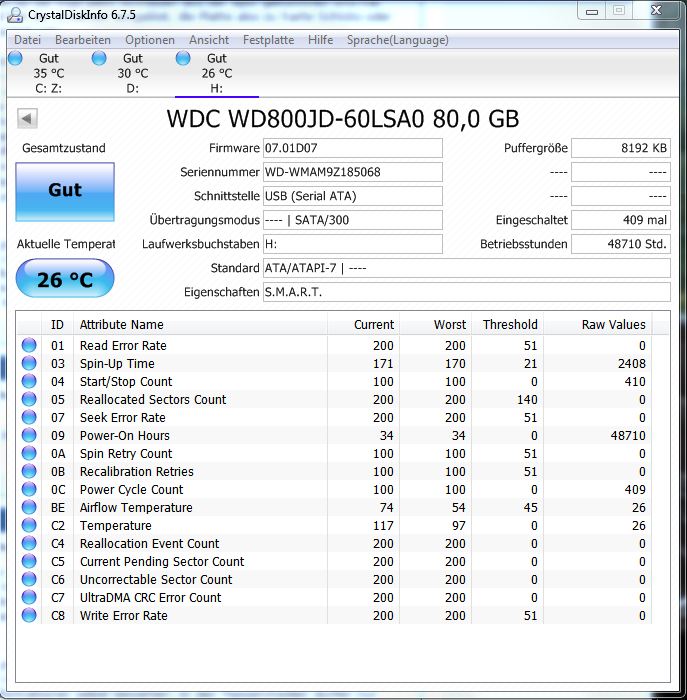Click the status orb for Power Cycle Count
This screenshot has height=700, width=687.
[29, 489]
